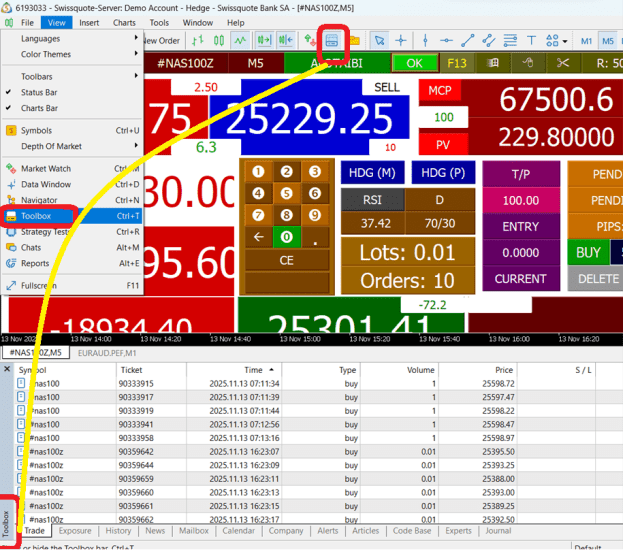Toggle Navigator in the View menu
Screen dimensions: 625x552
72,200
